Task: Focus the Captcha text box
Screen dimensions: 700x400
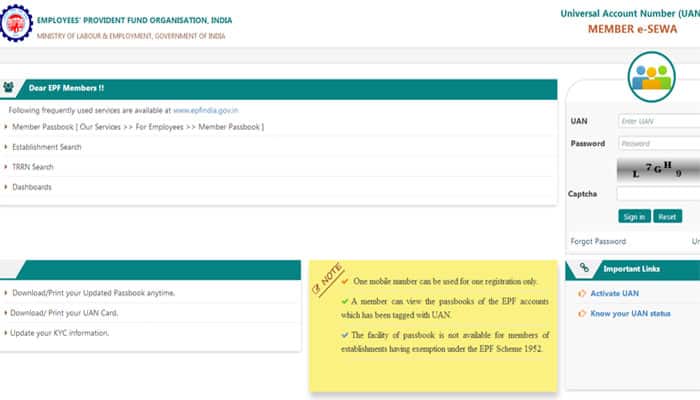Action: point(658,194)
